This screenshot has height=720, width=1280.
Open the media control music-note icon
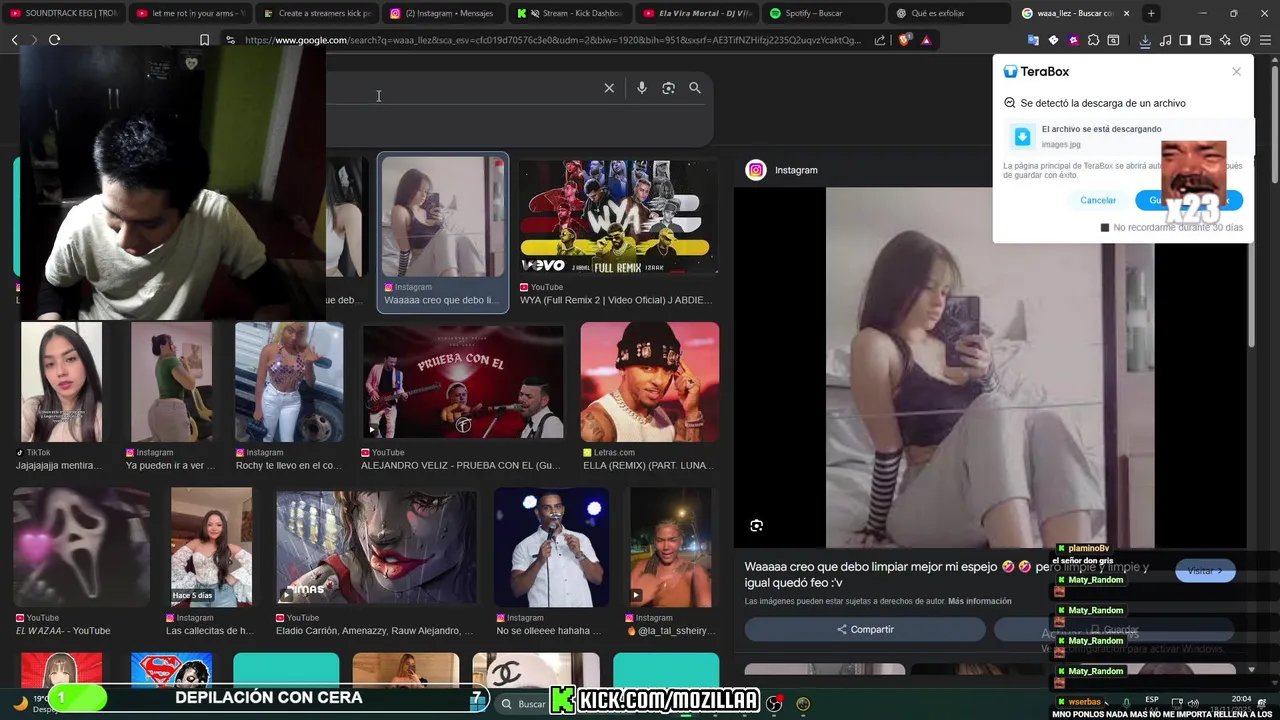[x=1165, y=40]
